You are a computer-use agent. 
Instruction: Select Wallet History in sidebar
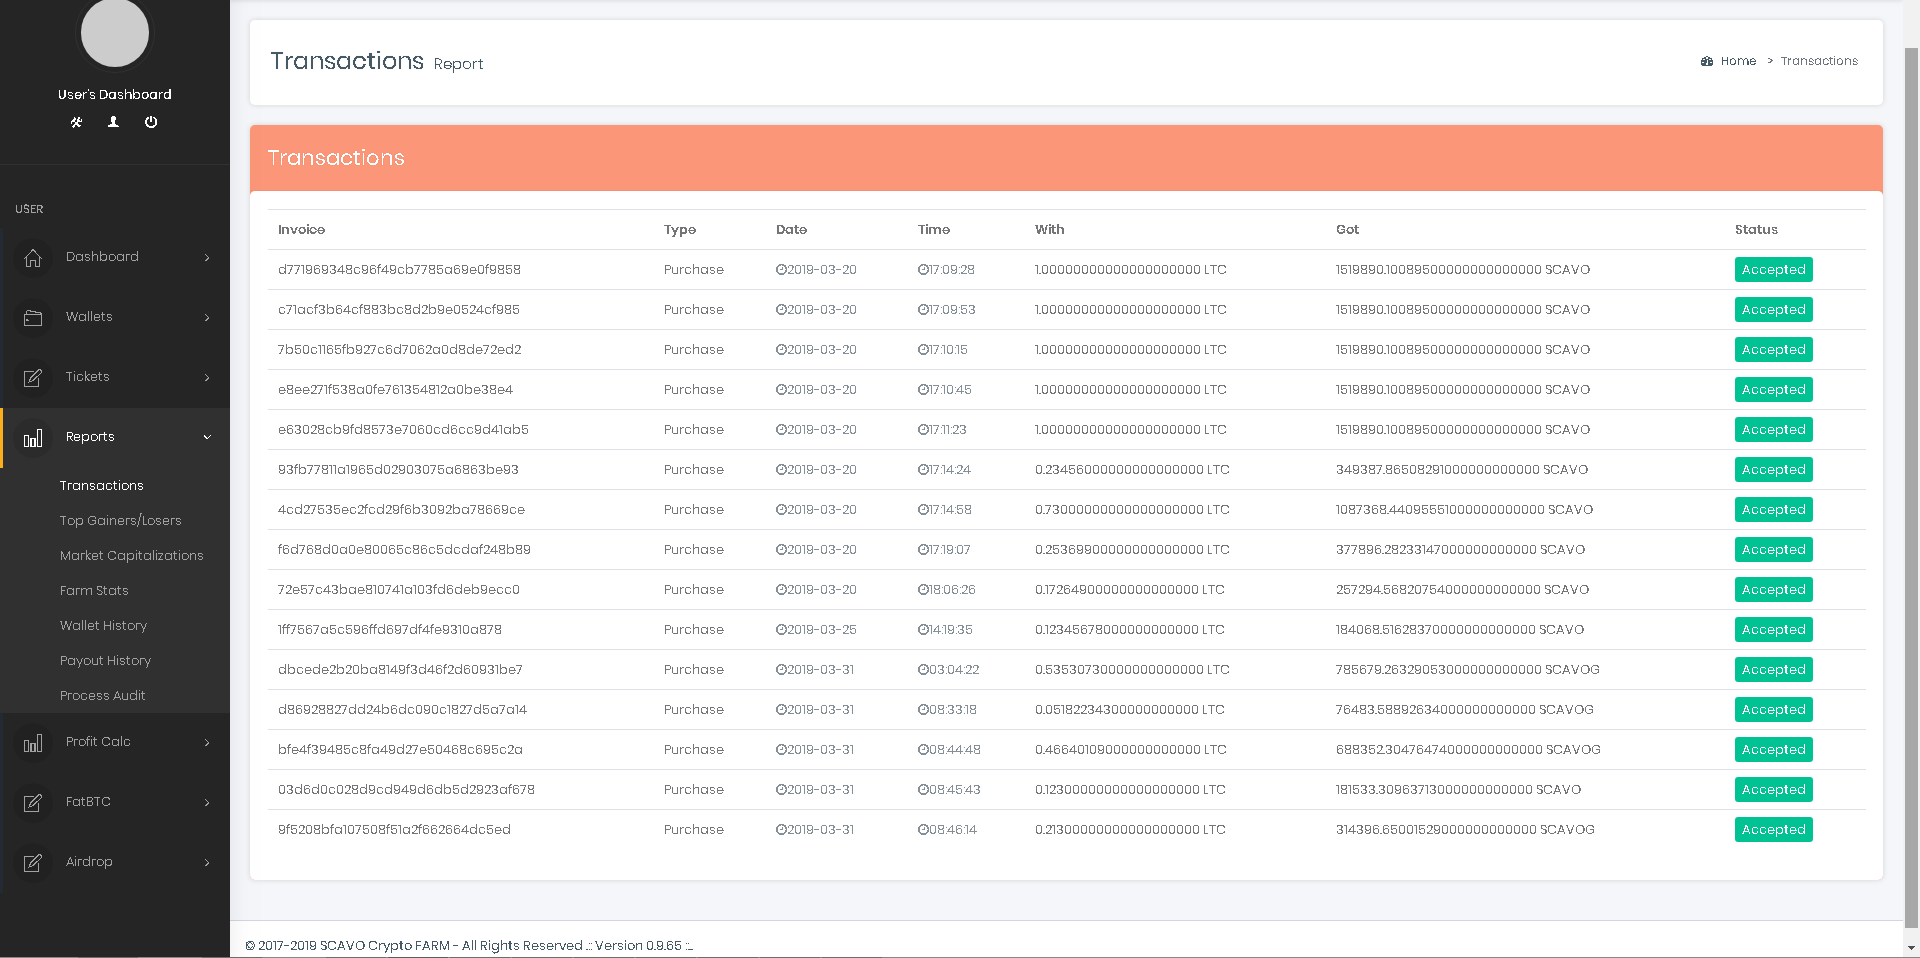[103, 625]
